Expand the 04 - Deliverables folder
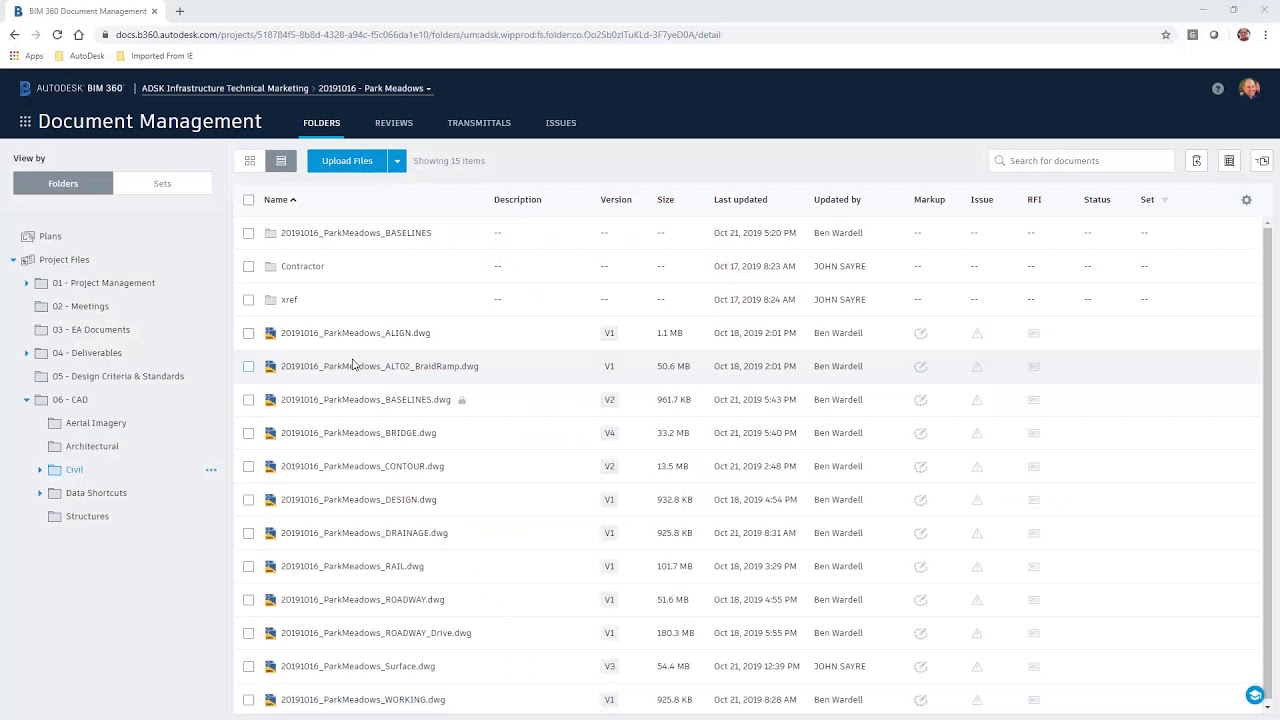Screen dimensions: 1280x720 pyautogui.click(x=27, y=353)
